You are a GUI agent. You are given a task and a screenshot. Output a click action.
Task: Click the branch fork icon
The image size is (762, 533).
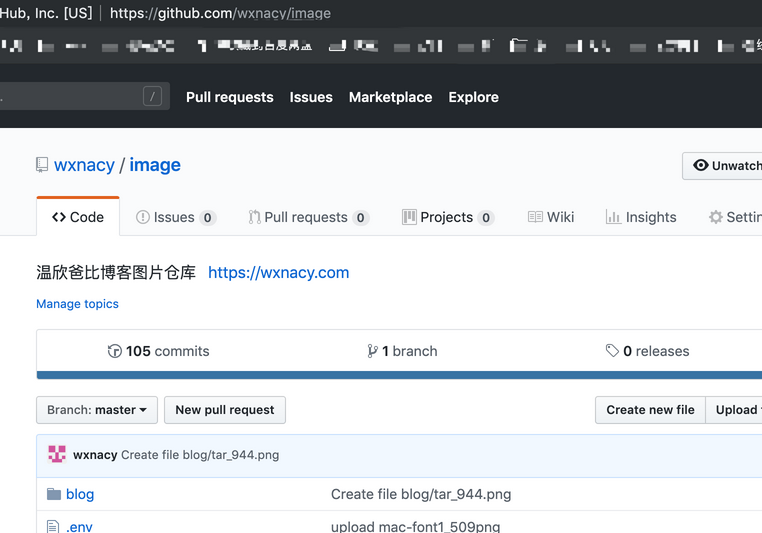(x=372, y=351)
